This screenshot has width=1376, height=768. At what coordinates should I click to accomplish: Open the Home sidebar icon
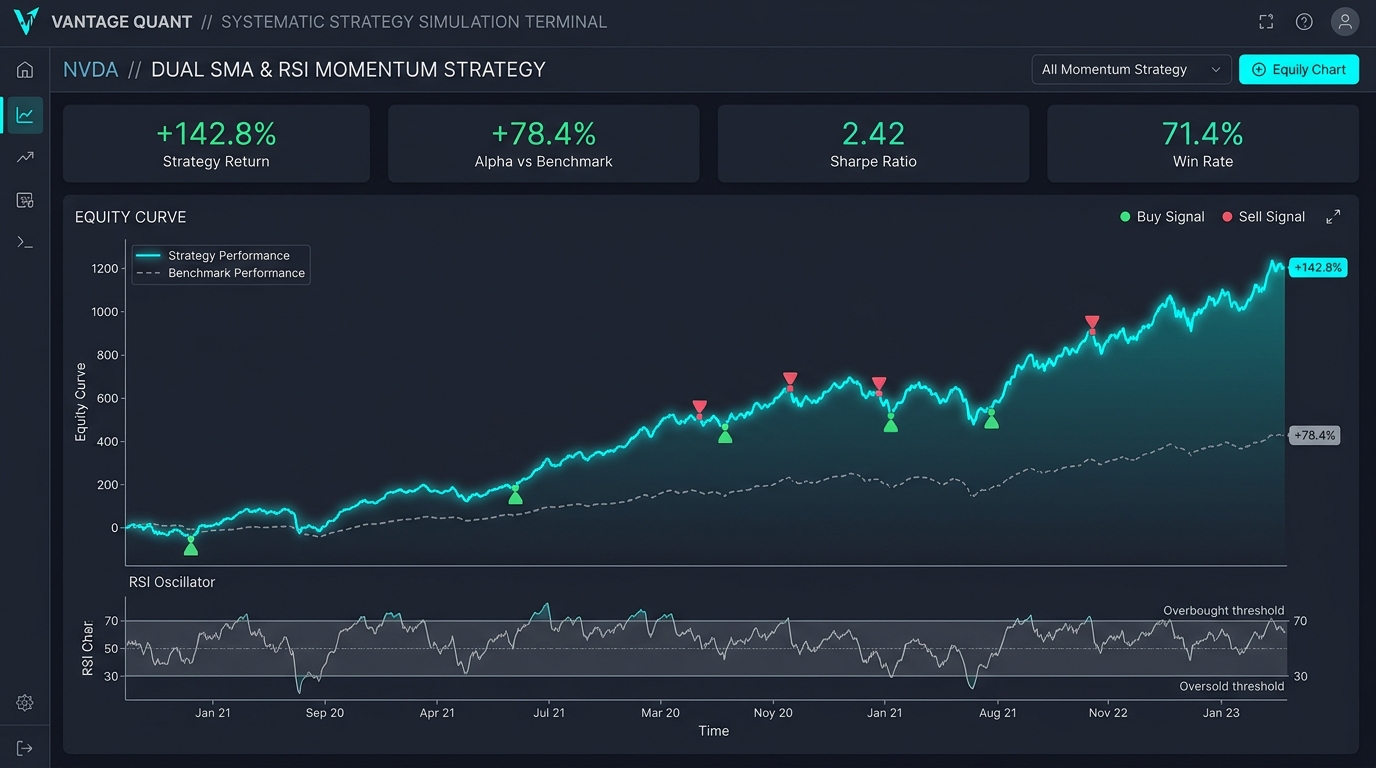pyautogui.click(x=25, y=70)
